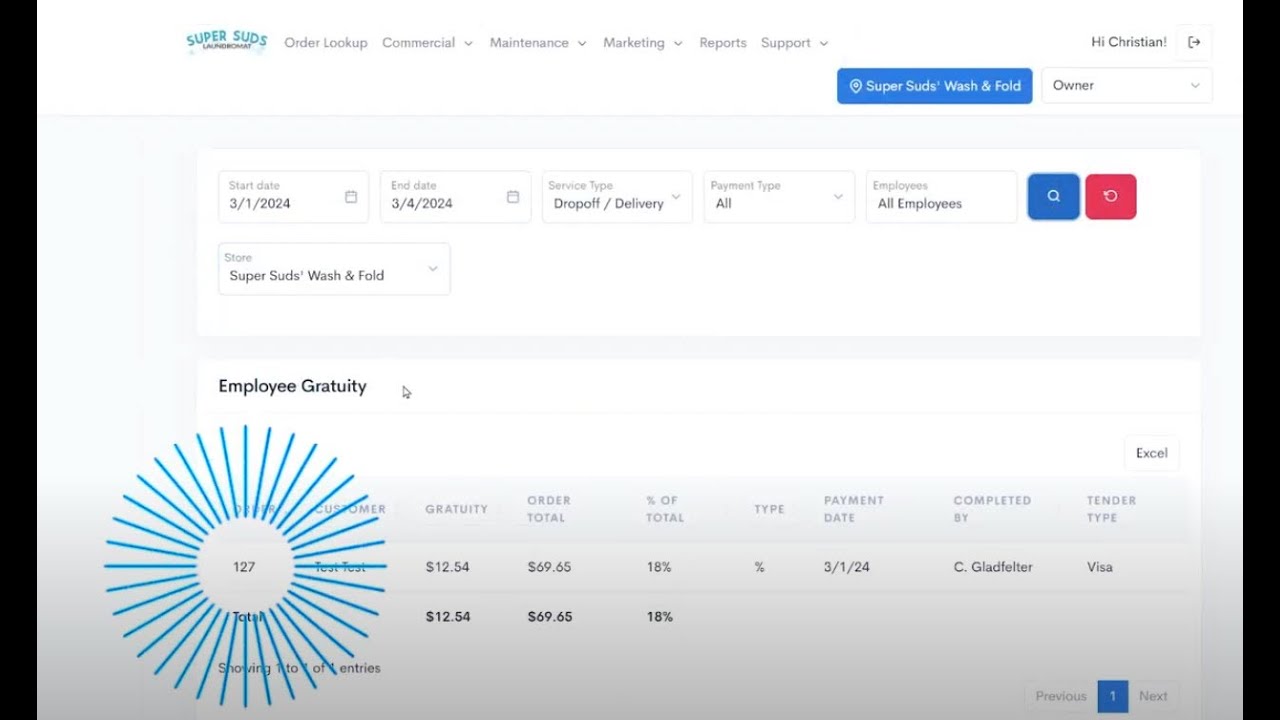The height and width of the screenshot is (720, 1280).
Task: Click the Next pagination button
Action: tap(1152, 696)
